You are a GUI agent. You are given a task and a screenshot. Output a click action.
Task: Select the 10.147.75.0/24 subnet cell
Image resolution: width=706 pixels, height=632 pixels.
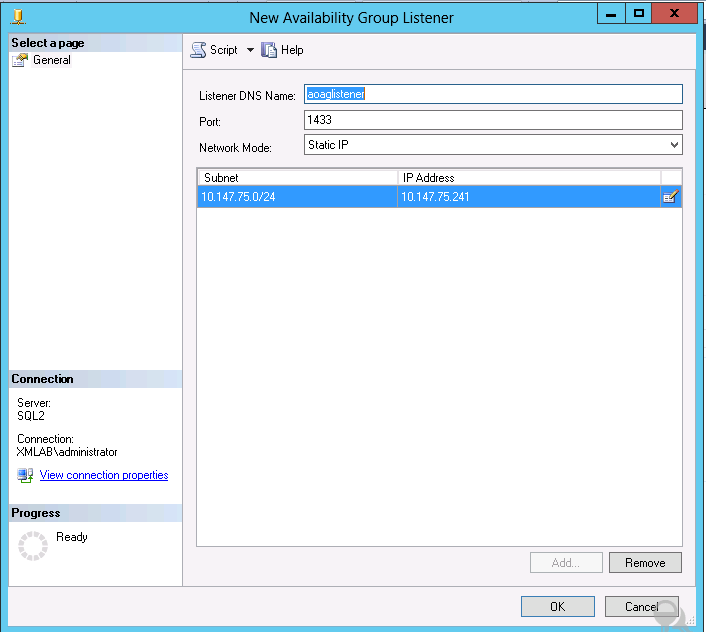[296, 197]
